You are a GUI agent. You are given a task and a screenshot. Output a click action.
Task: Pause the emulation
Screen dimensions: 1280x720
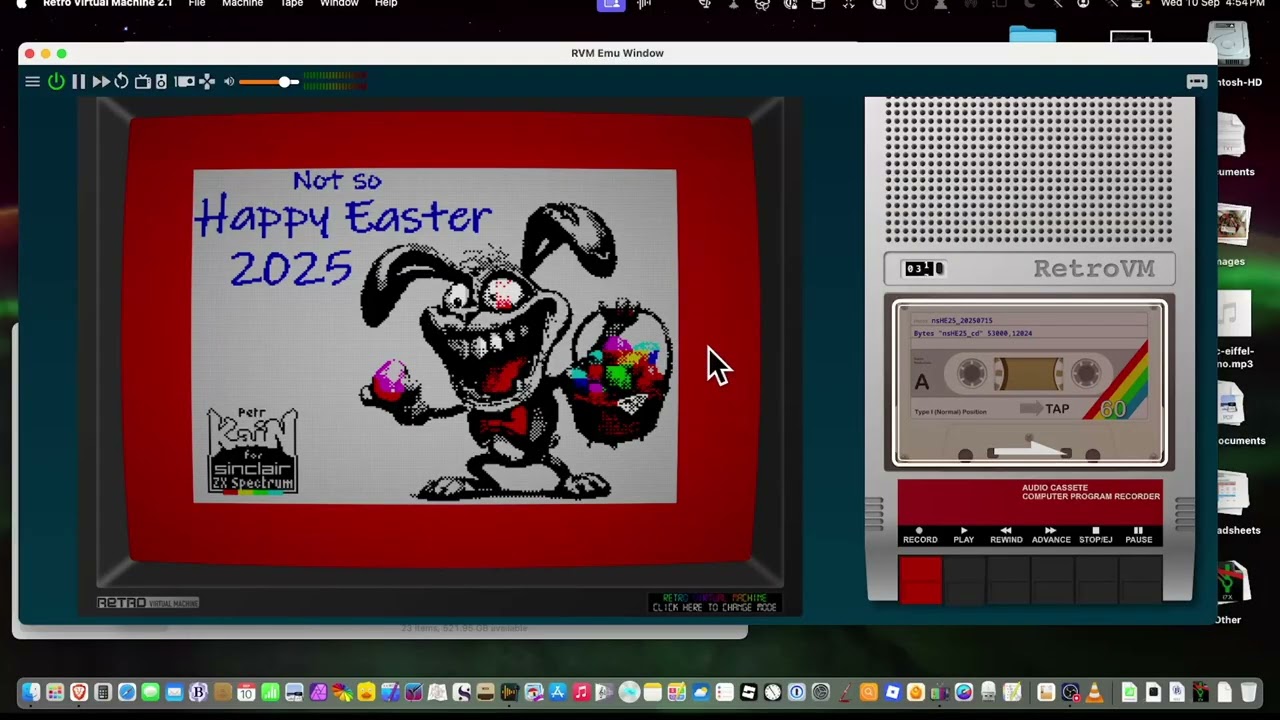(78, 82)
